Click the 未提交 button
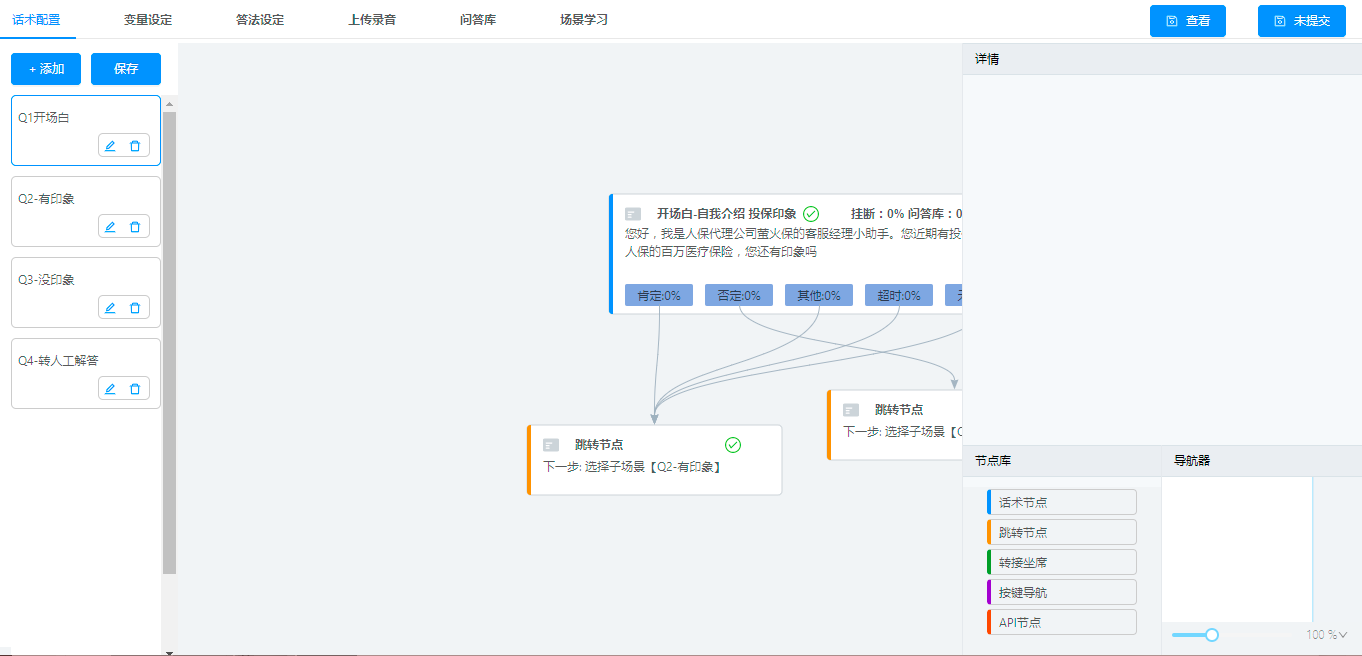This screenshot has height=656, width=1362. tap(1301, 21)
